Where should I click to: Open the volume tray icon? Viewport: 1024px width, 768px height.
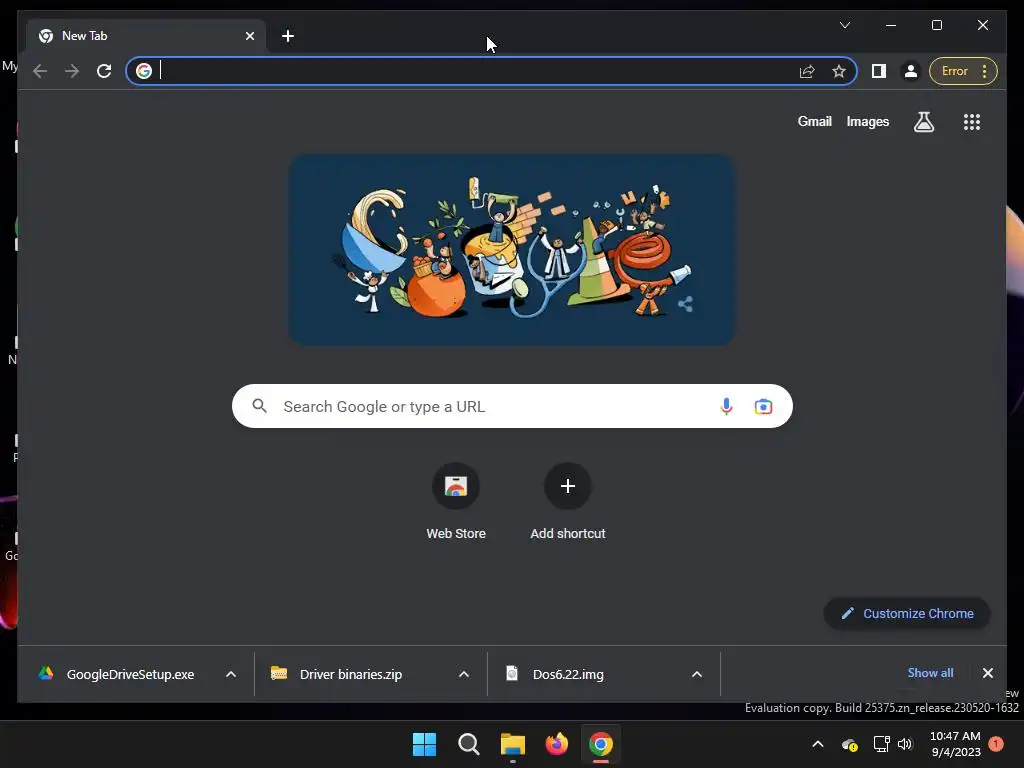(x=905, y=744)
